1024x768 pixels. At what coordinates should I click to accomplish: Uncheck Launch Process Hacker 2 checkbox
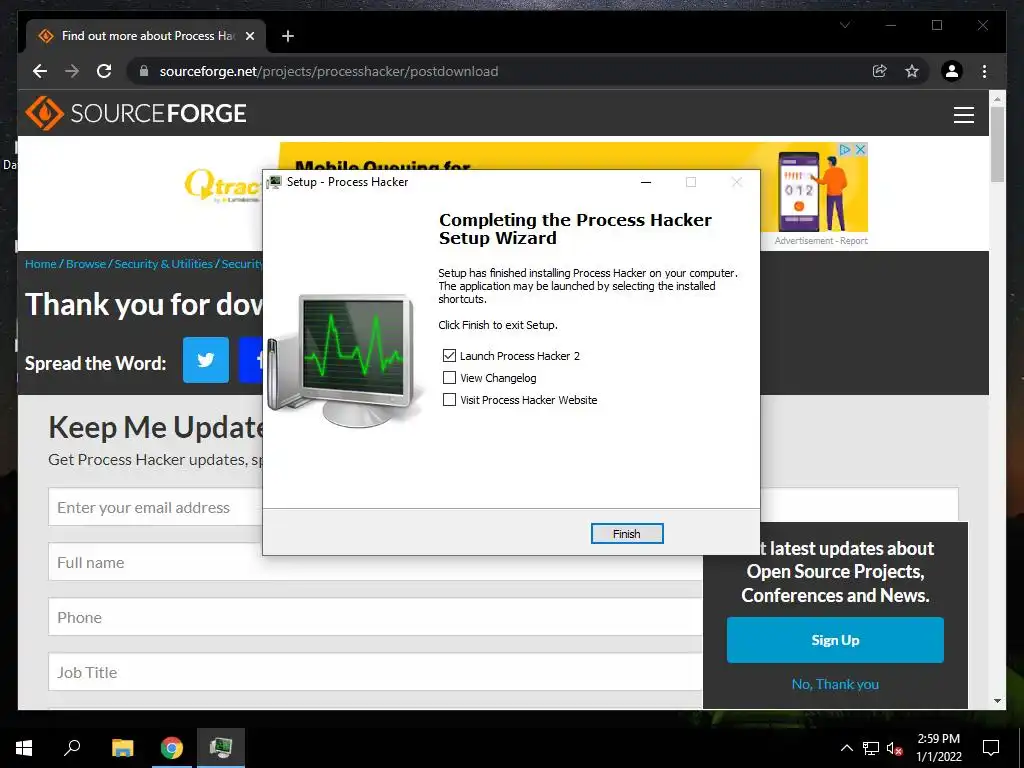click(x=449, y=355)
